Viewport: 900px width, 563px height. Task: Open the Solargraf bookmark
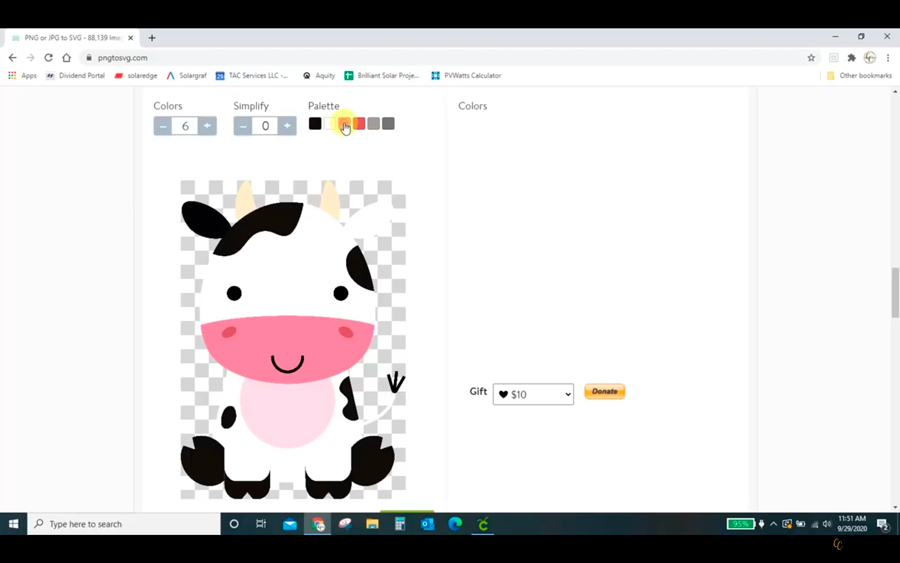tap(187, 75)
